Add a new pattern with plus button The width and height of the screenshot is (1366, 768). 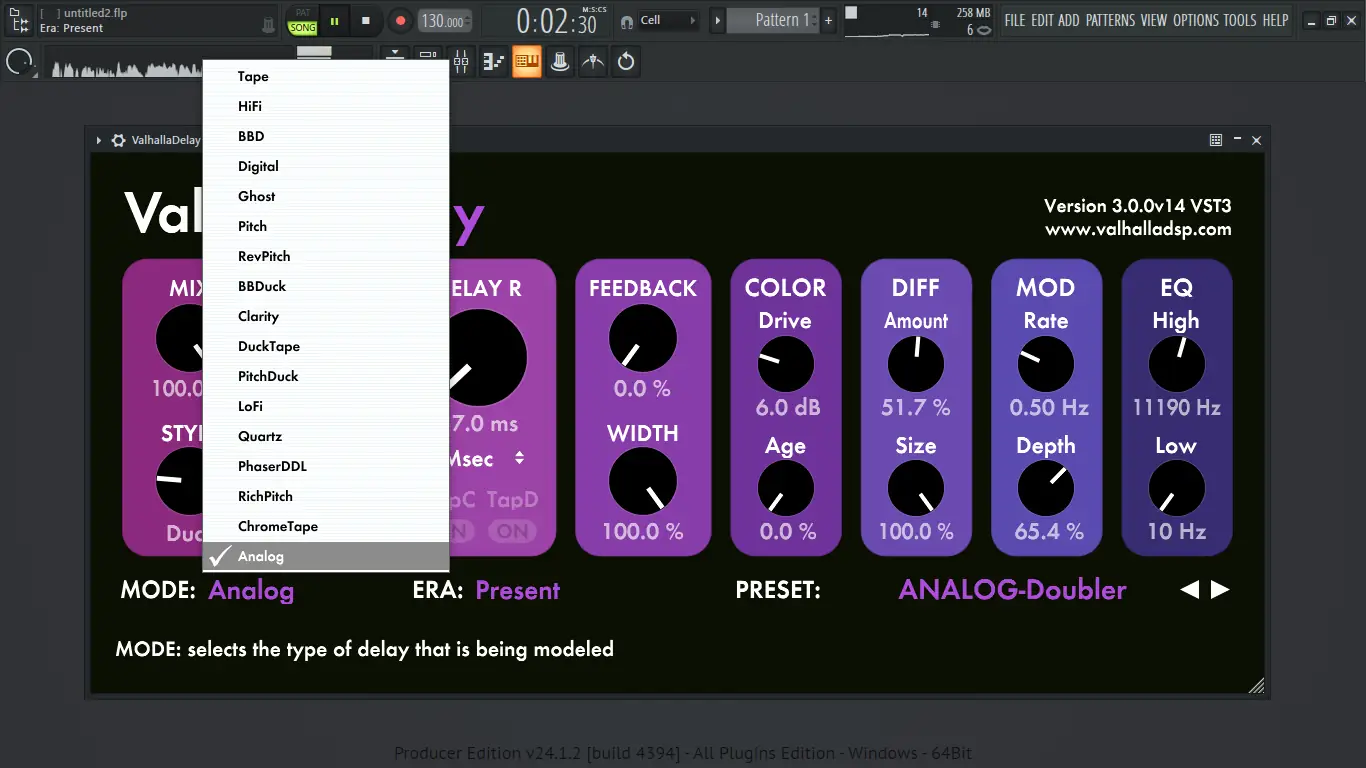tap(828, 20)
